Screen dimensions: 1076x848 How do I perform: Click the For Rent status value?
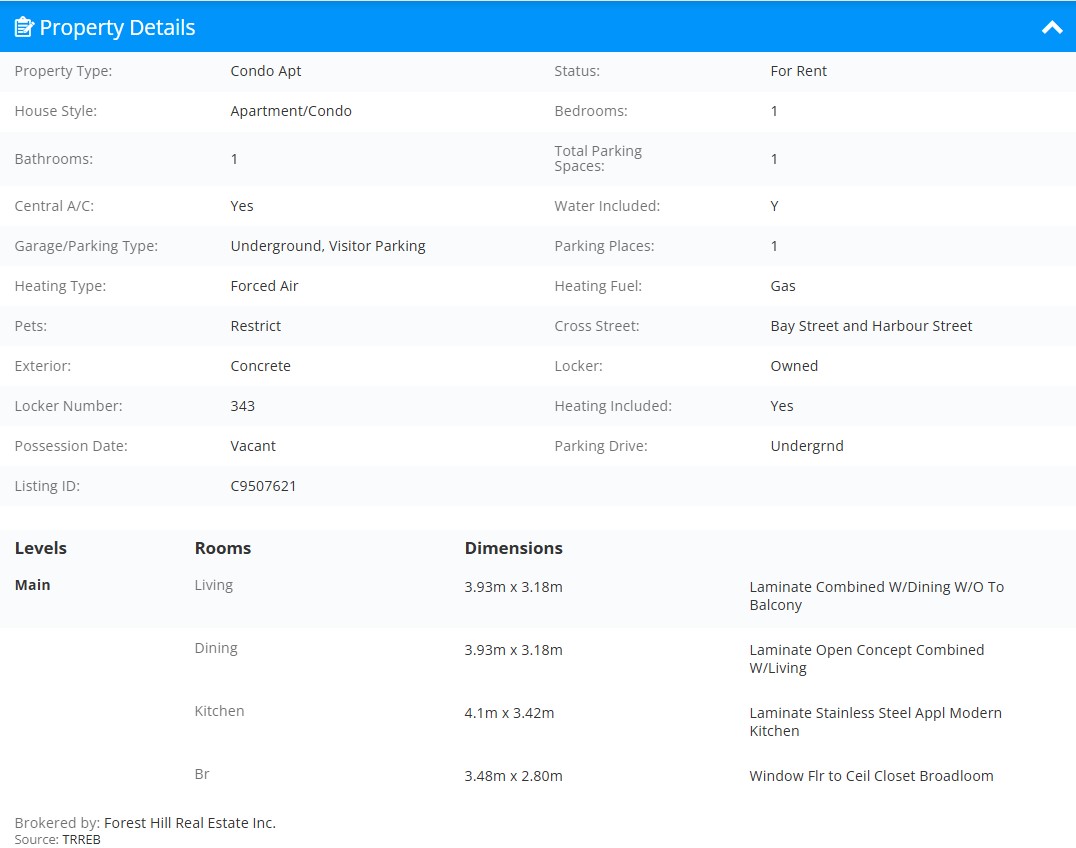click(798, 71)
